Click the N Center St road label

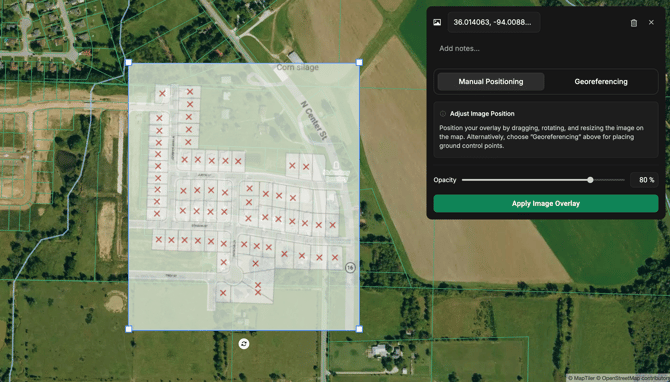coord(314,120)
